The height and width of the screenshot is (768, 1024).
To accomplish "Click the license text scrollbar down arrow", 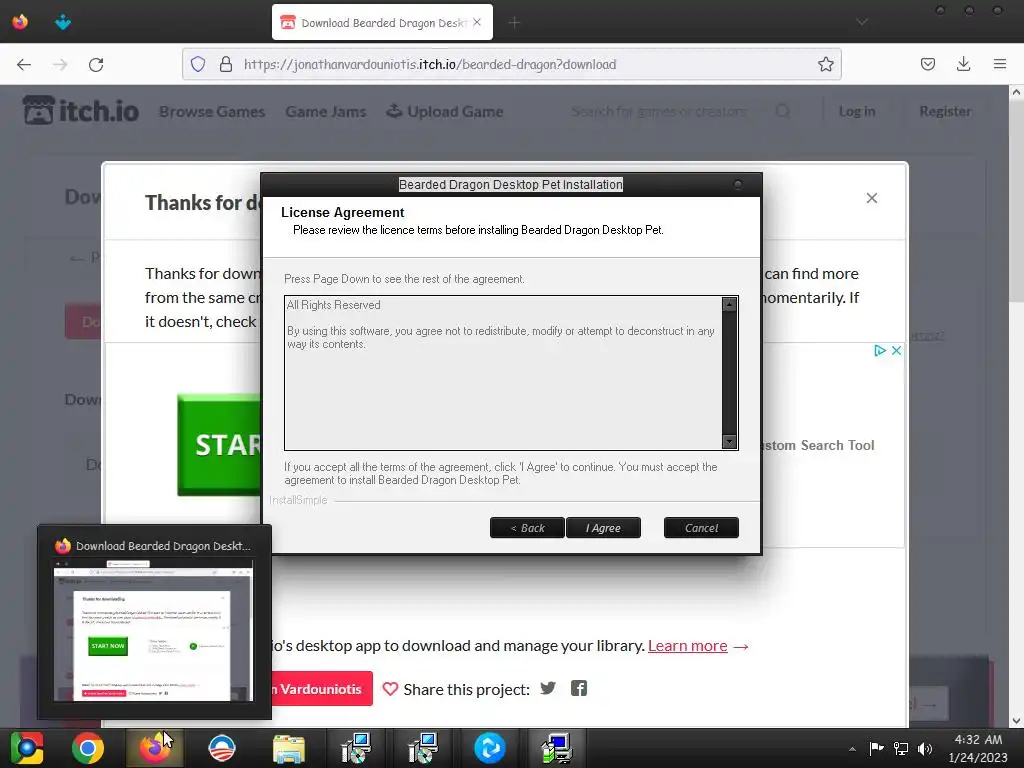I will coord(729,441).
